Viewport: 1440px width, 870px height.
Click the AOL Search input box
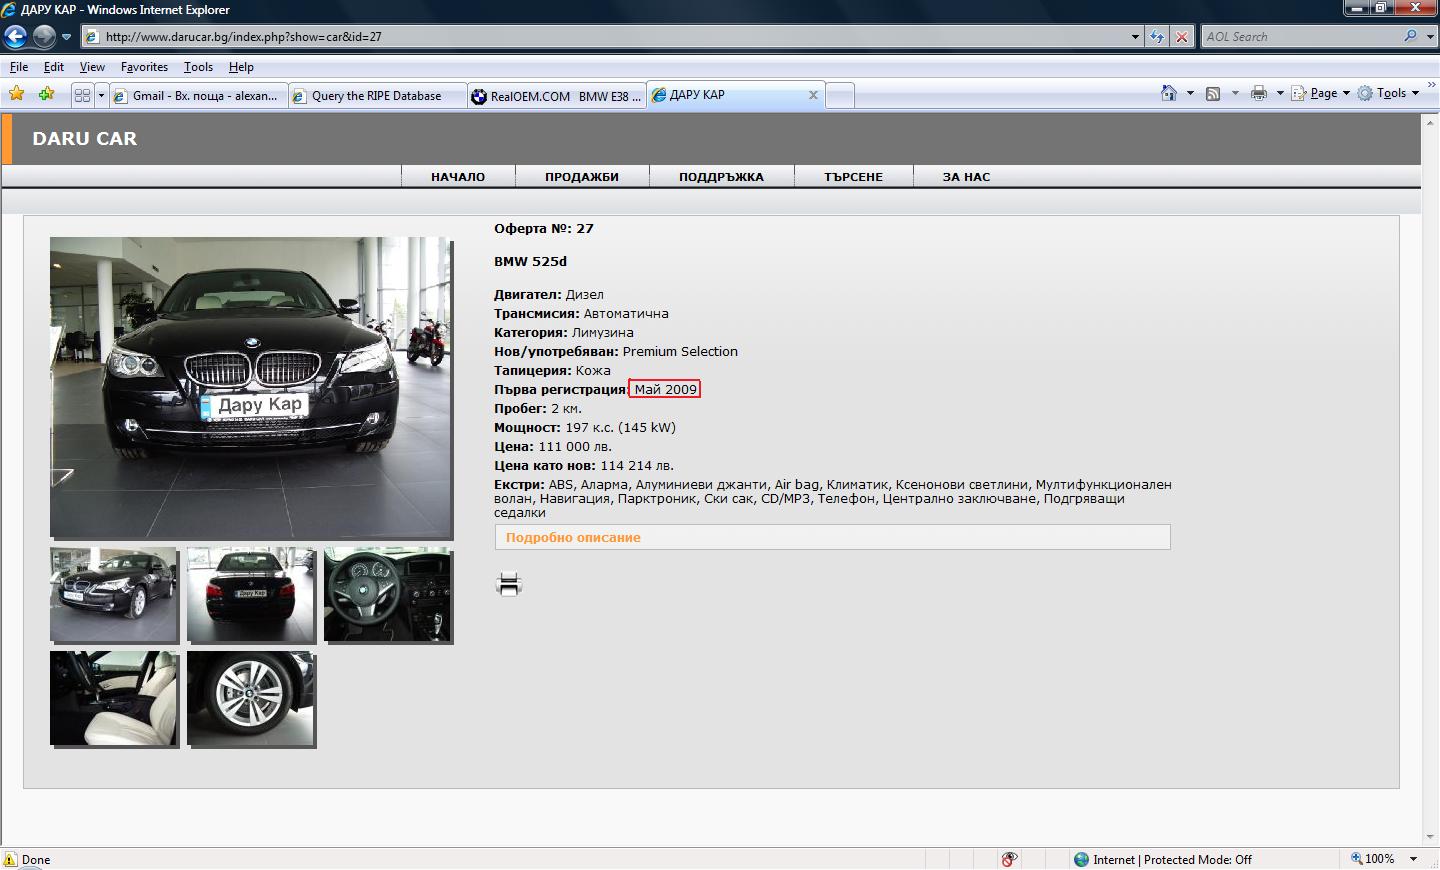coord(1300,37)
